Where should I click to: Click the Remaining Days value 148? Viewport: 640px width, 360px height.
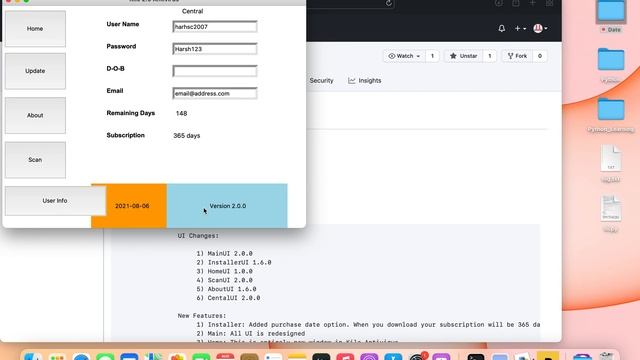click(x=182, y=113)
